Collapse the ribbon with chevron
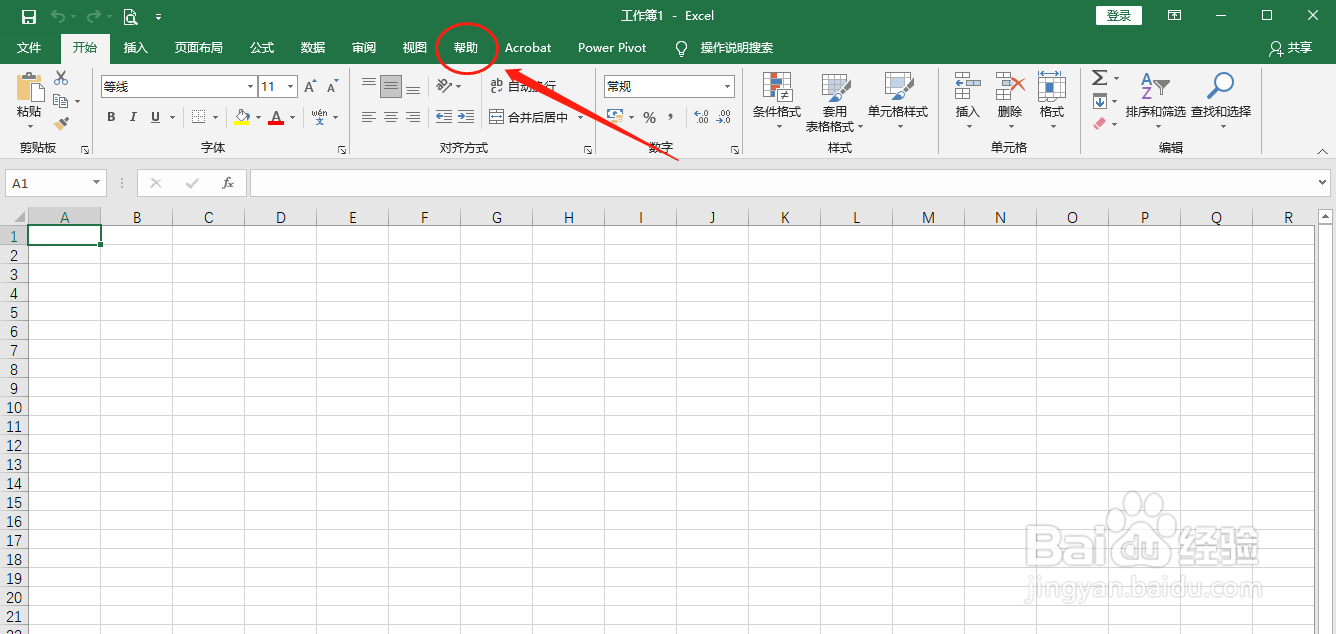This screenshot has height=634, width=1336. pos(1322,151)
